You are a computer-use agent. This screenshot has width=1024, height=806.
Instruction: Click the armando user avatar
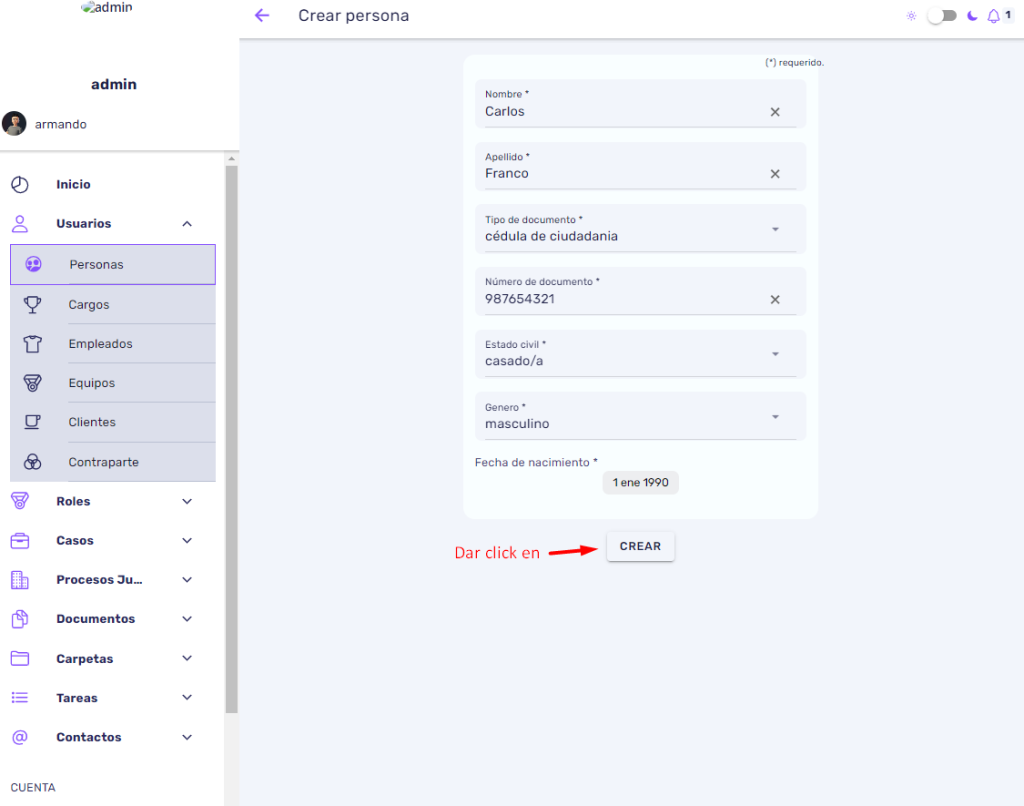pyautogui.click(x=14, y=123)
